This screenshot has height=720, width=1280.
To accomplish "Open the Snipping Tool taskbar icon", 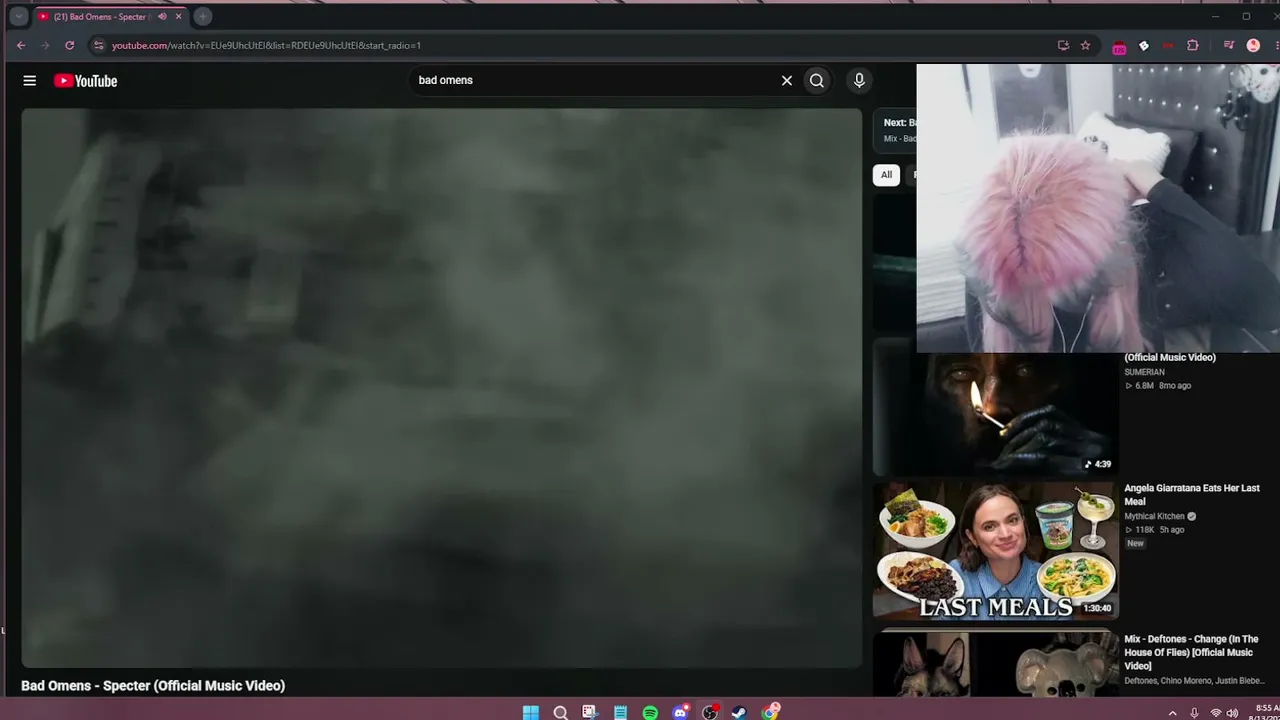I will click(x=590, y=712).
